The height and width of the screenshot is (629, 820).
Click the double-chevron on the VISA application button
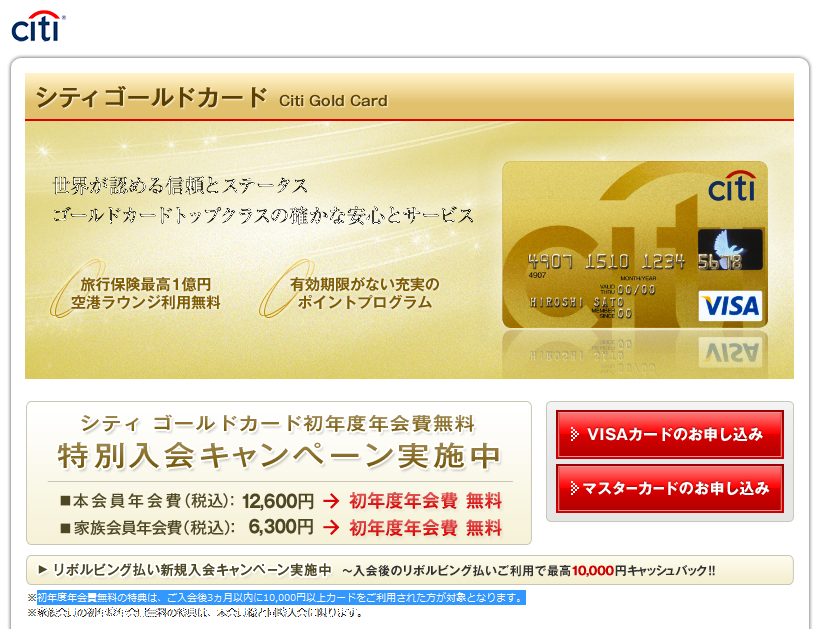[x=574, y=434]
